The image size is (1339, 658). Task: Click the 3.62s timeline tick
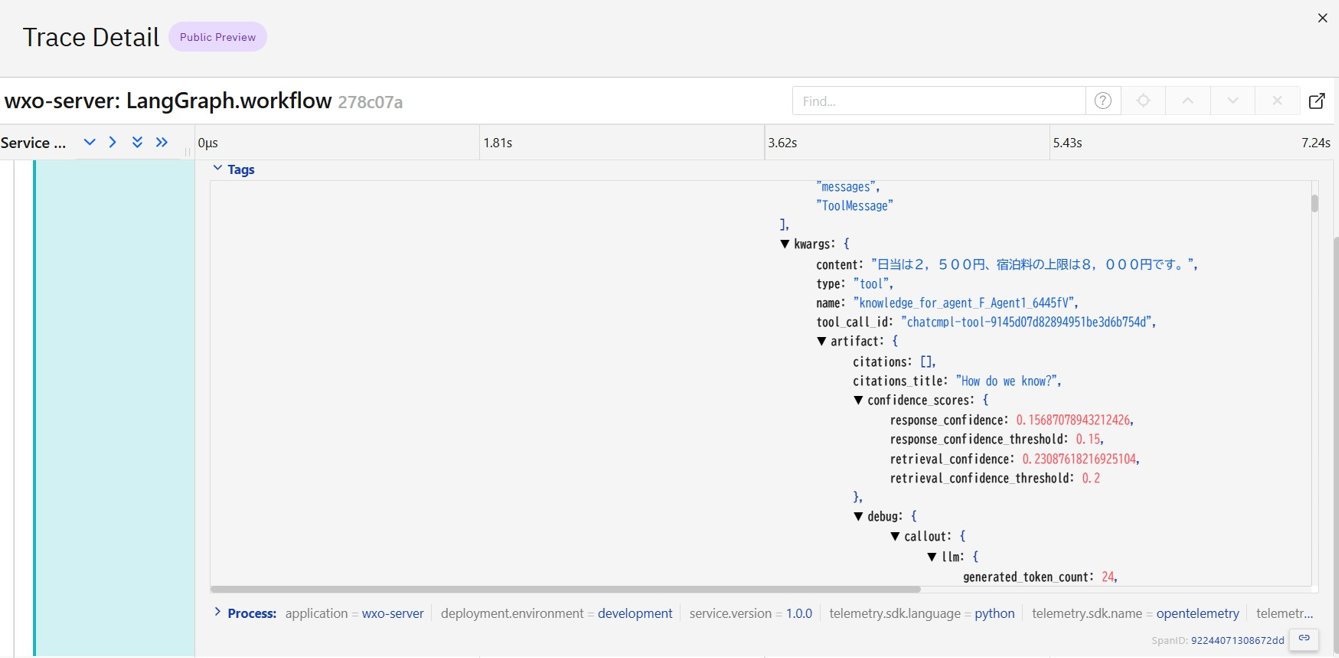782,143
